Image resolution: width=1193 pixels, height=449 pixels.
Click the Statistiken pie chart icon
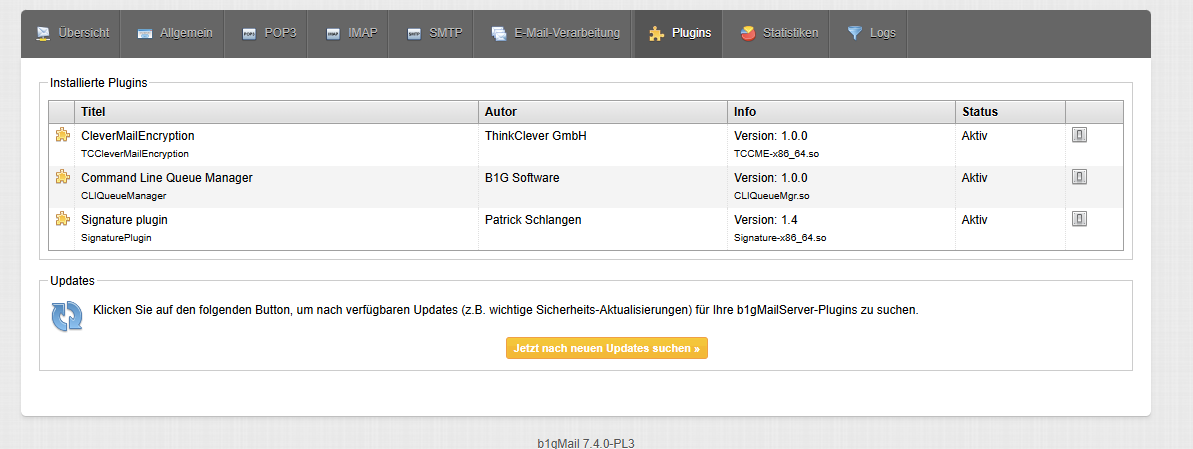coord(748,34)
